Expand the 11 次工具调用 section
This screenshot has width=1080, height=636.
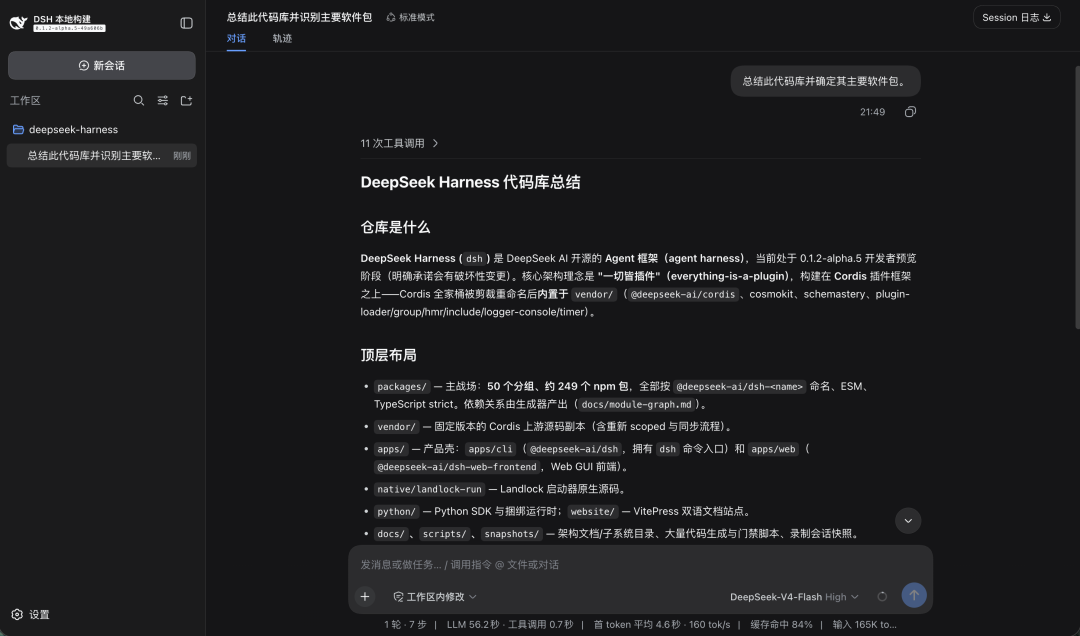399,143
